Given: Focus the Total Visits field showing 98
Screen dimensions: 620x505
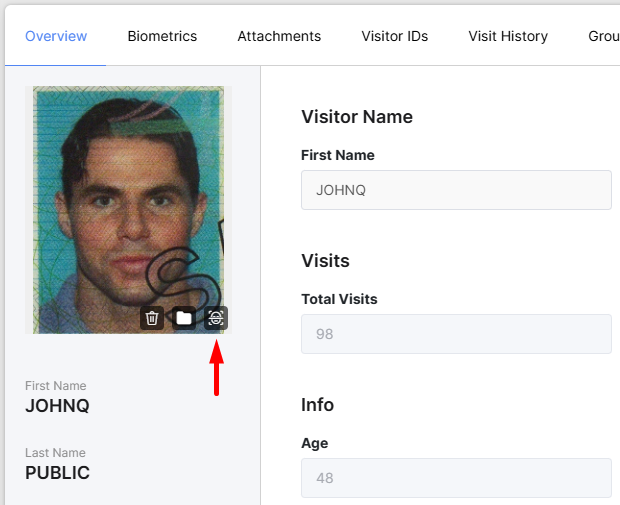Looking at the screenshot, I should coord(456,334).
